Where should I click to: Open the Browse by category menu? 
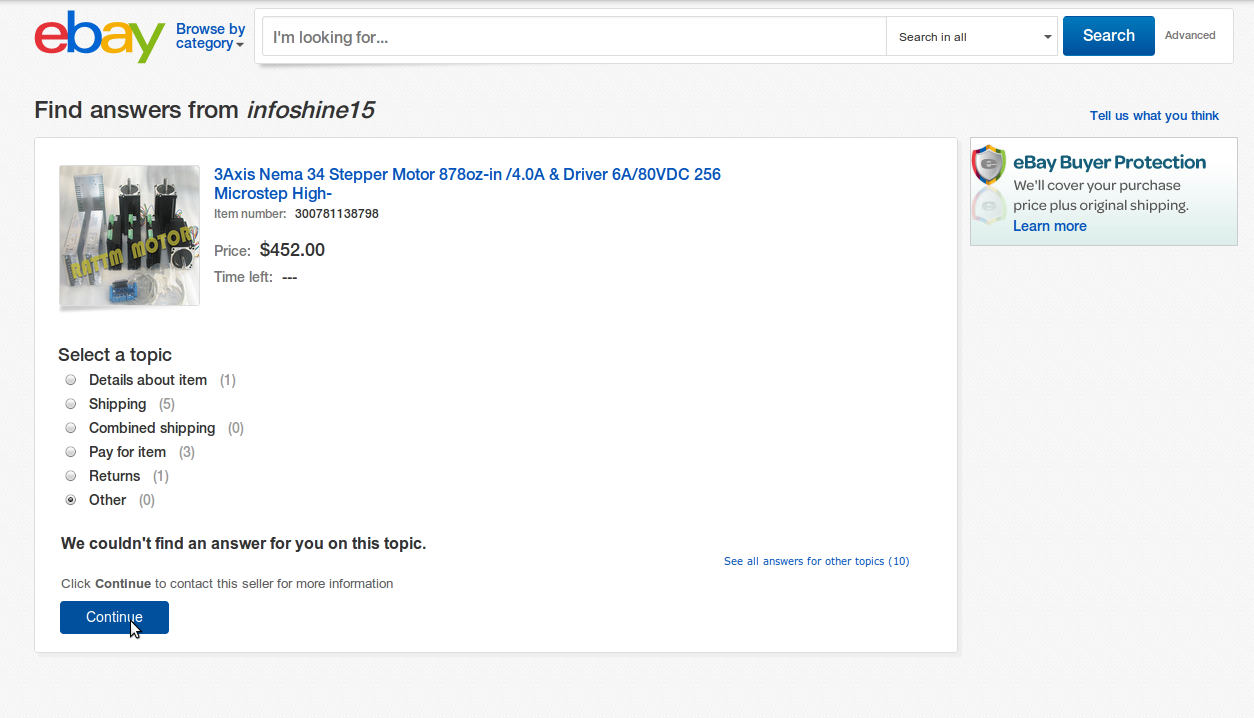pyautogui.click(x=210, y=36)
